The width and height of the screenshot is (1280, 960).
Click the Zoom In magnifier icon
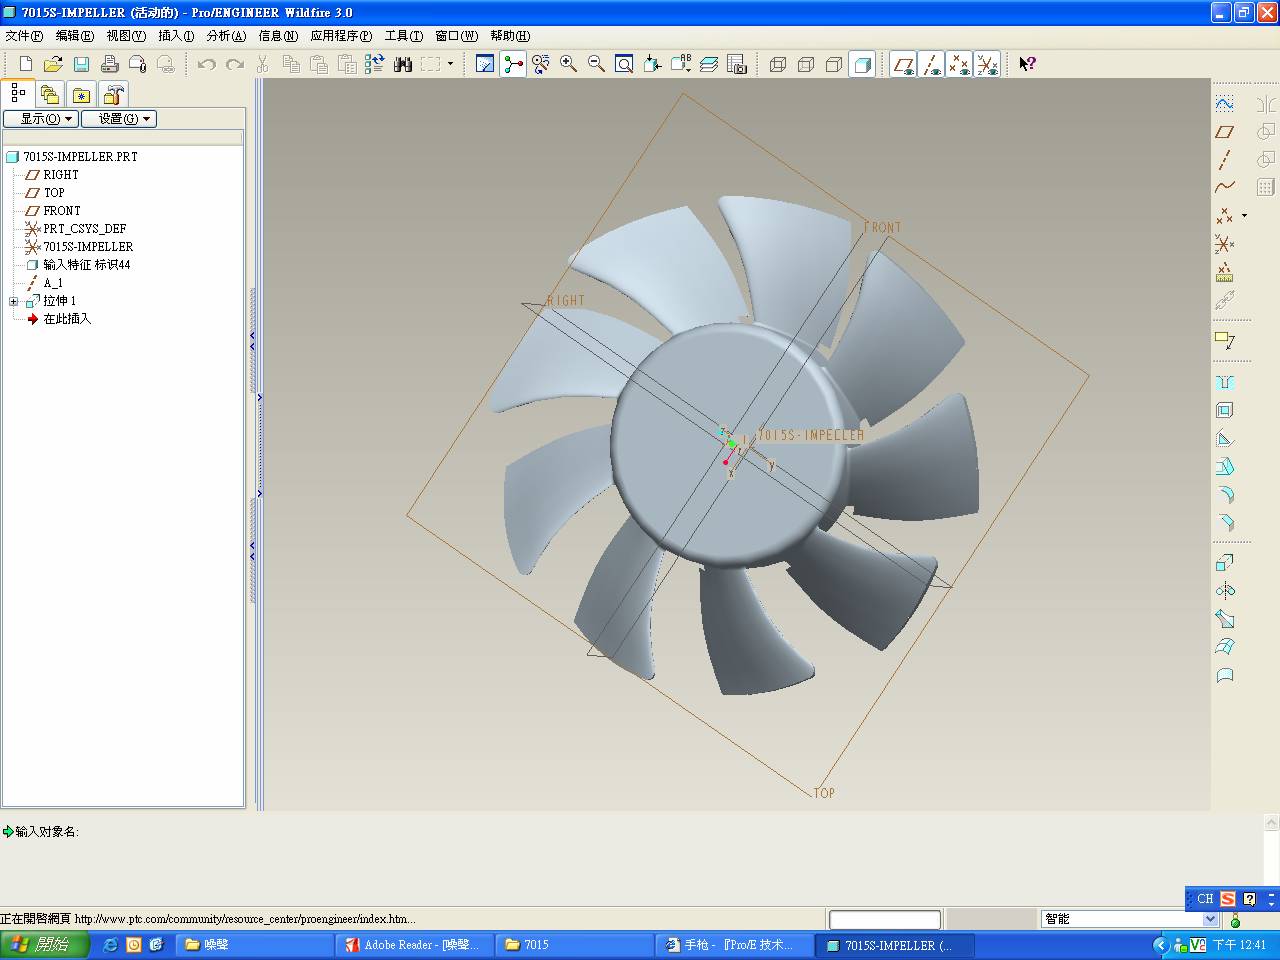pyautogui.click(x=568, y=64)
